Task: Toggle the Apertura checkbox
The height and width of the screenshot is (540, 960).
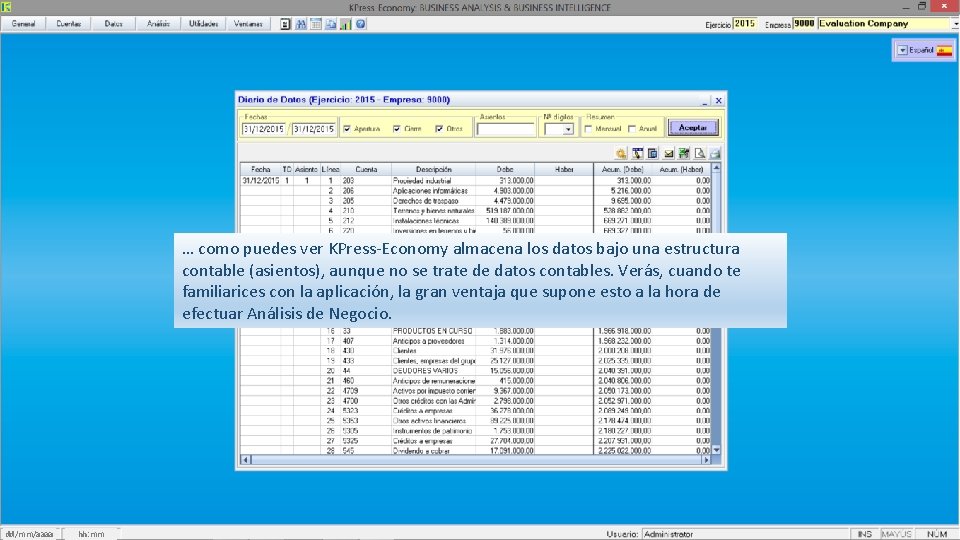Action: tap(347, 129)
